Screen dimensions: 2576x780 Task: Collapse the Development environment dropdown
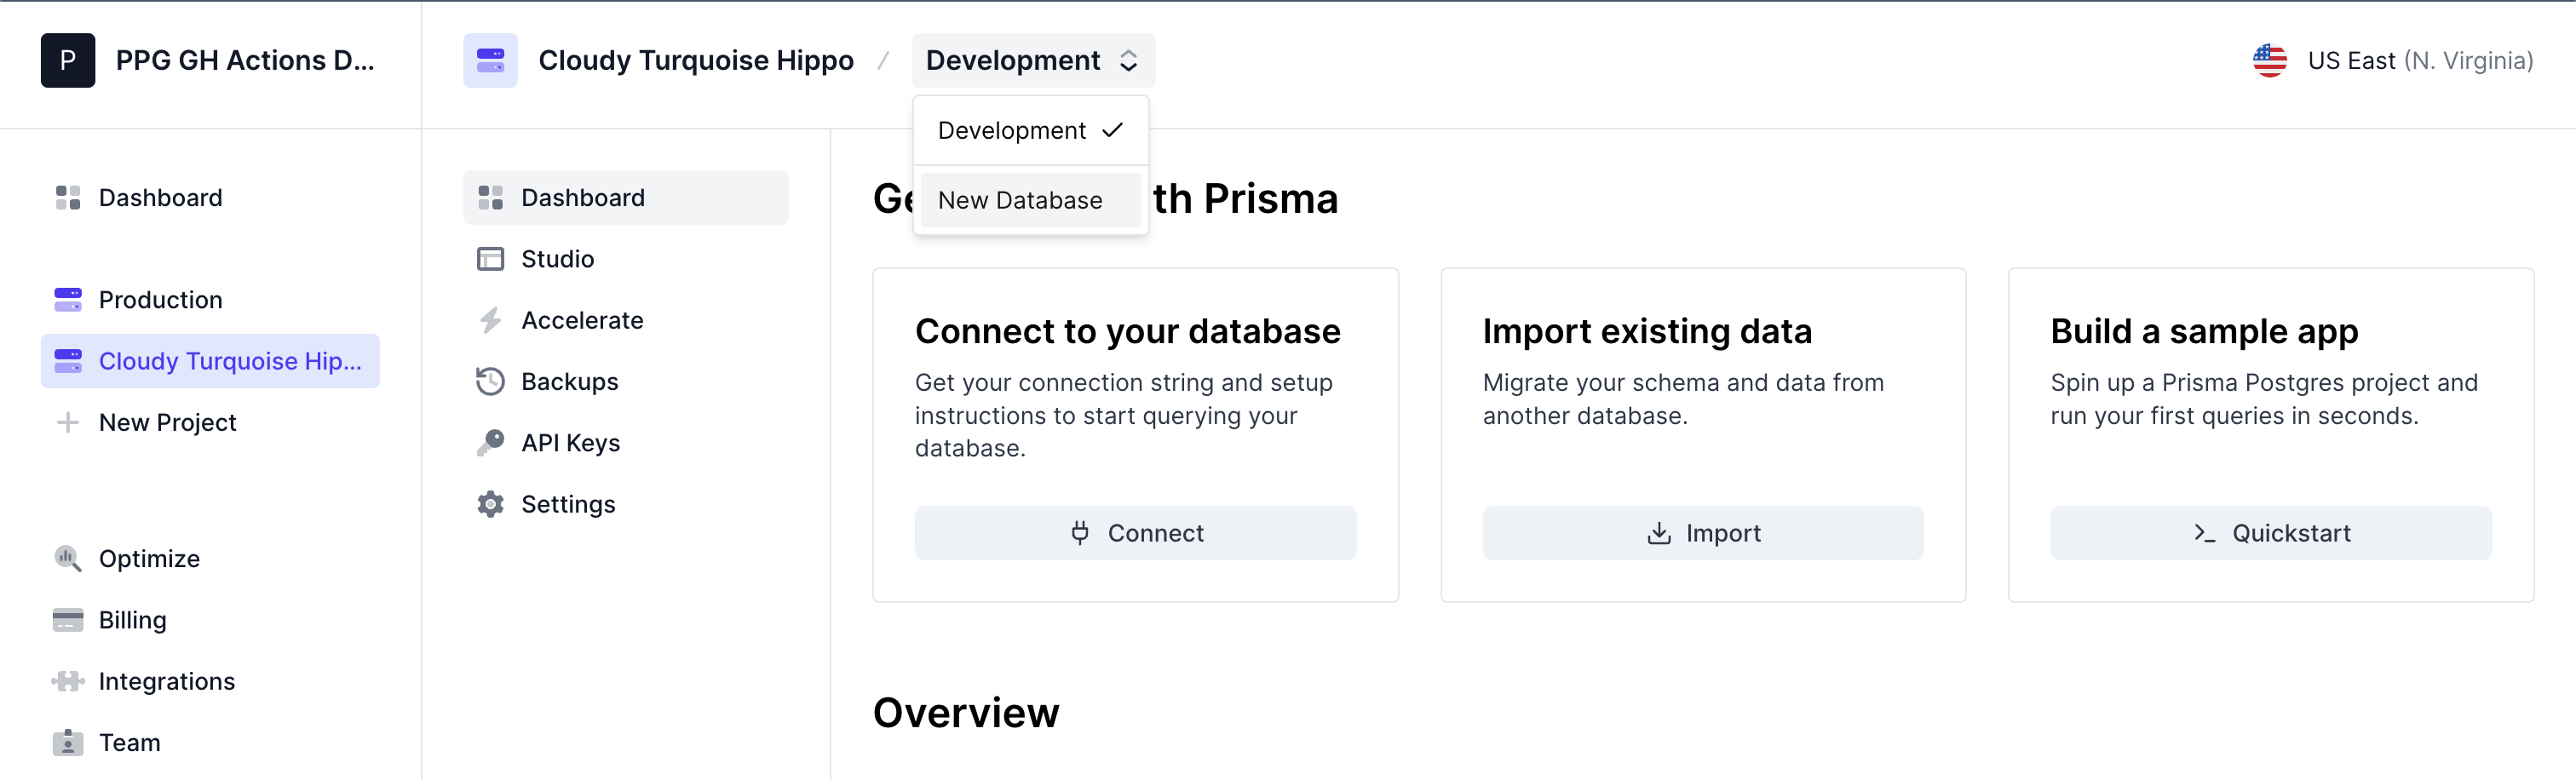coord(1033,60)
